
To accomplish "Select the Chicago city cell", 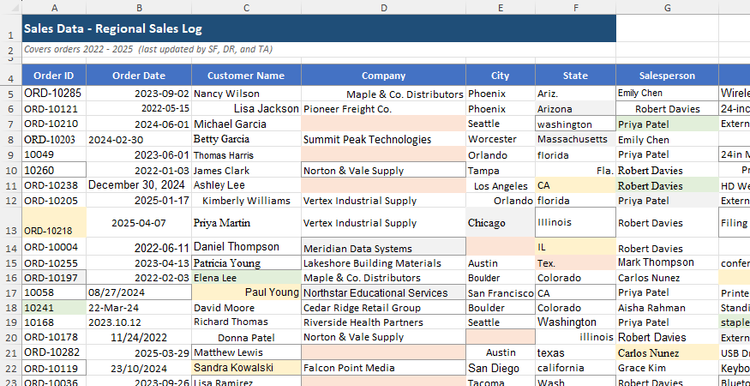I will pyautogui.click(x=500, y=223).
